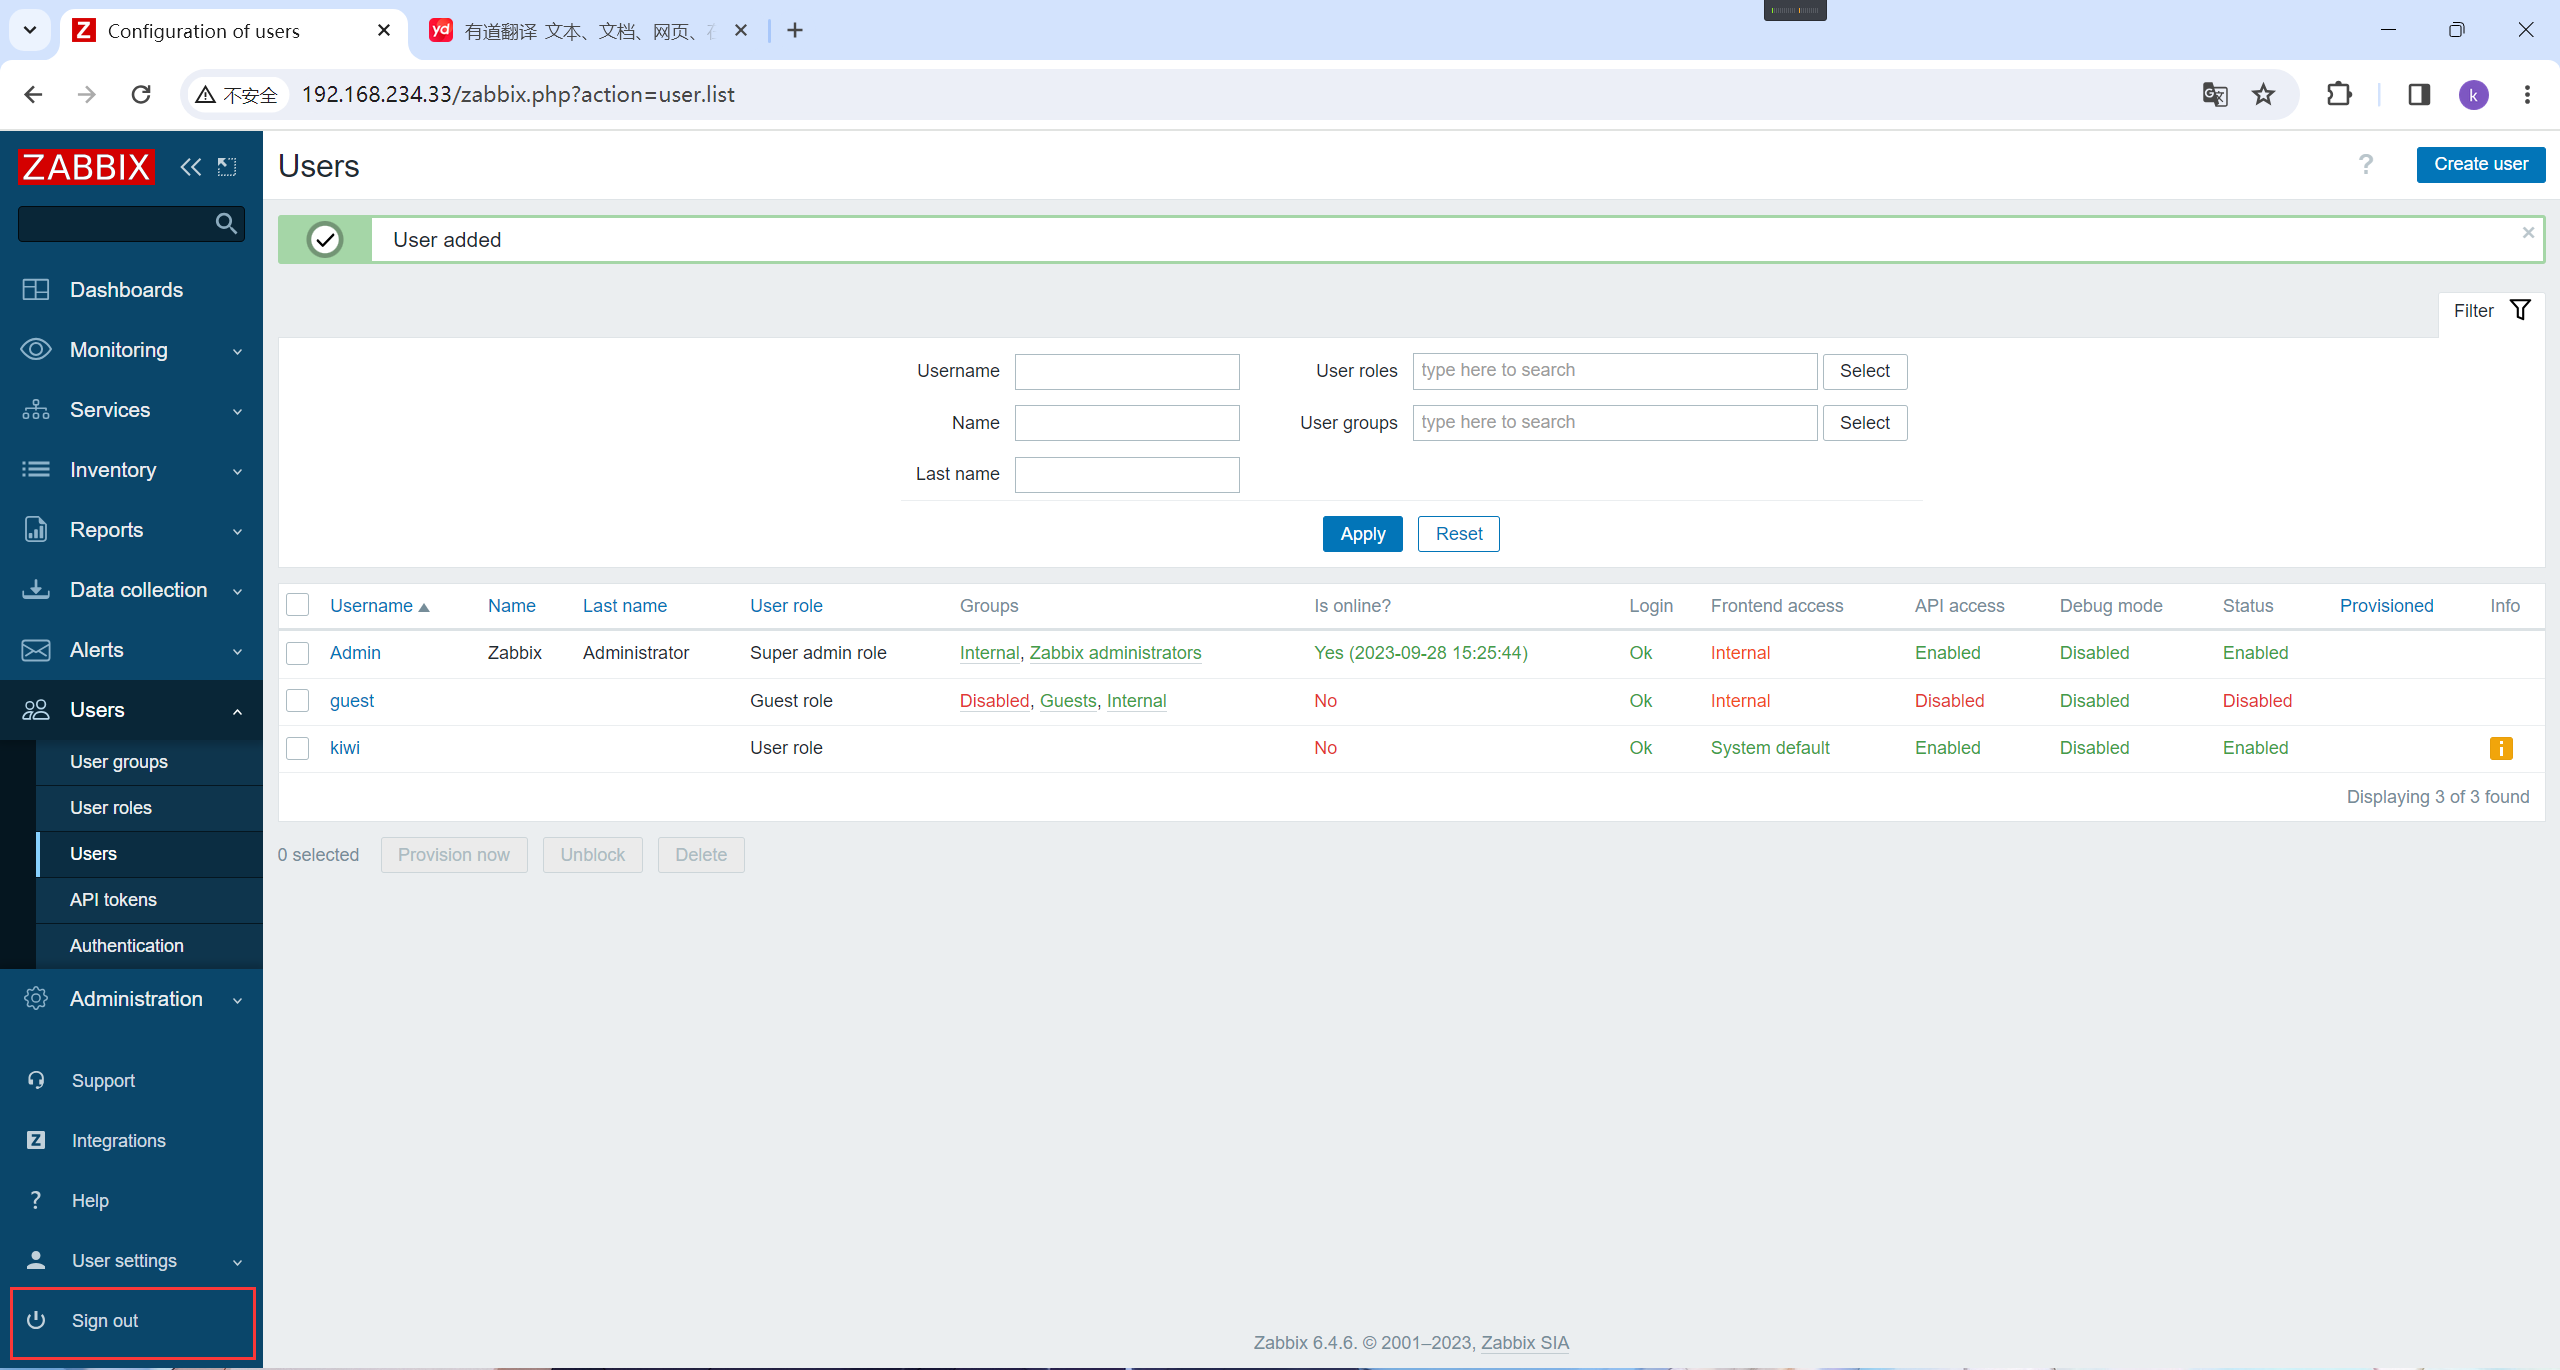Open the Zabbix administrators group link
This screenshot has width=2560, height=1370.
click(x=1115, y=653)
